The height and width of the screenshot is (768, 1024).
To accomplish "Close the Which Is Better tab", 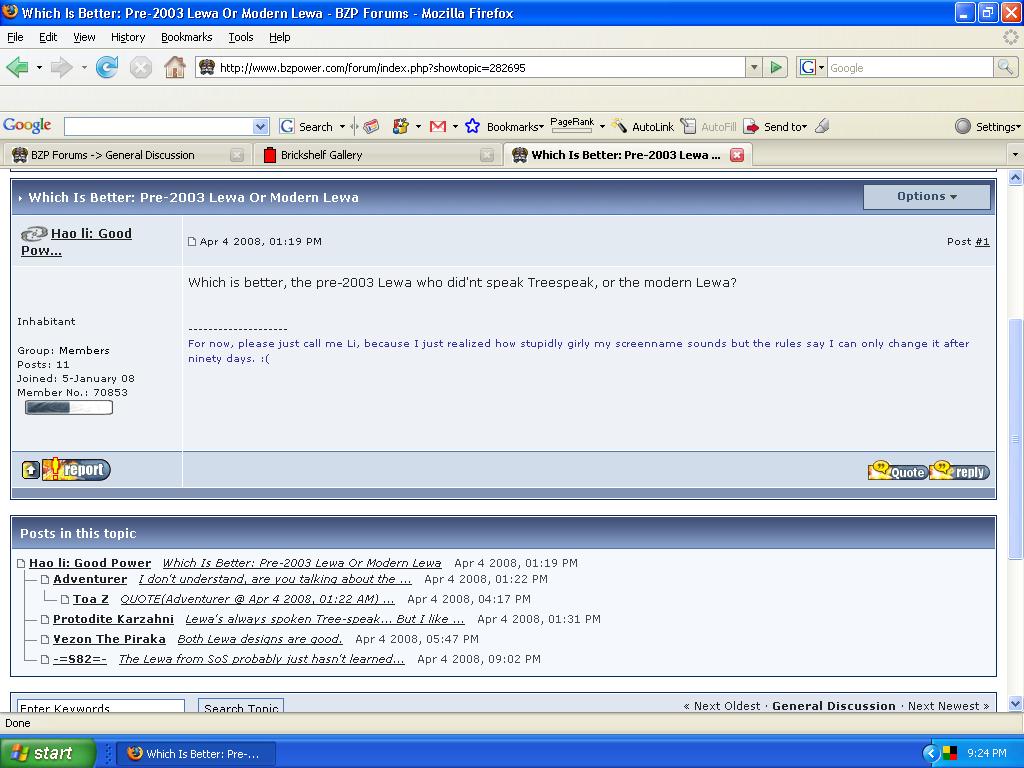I will tap(737, 155).
